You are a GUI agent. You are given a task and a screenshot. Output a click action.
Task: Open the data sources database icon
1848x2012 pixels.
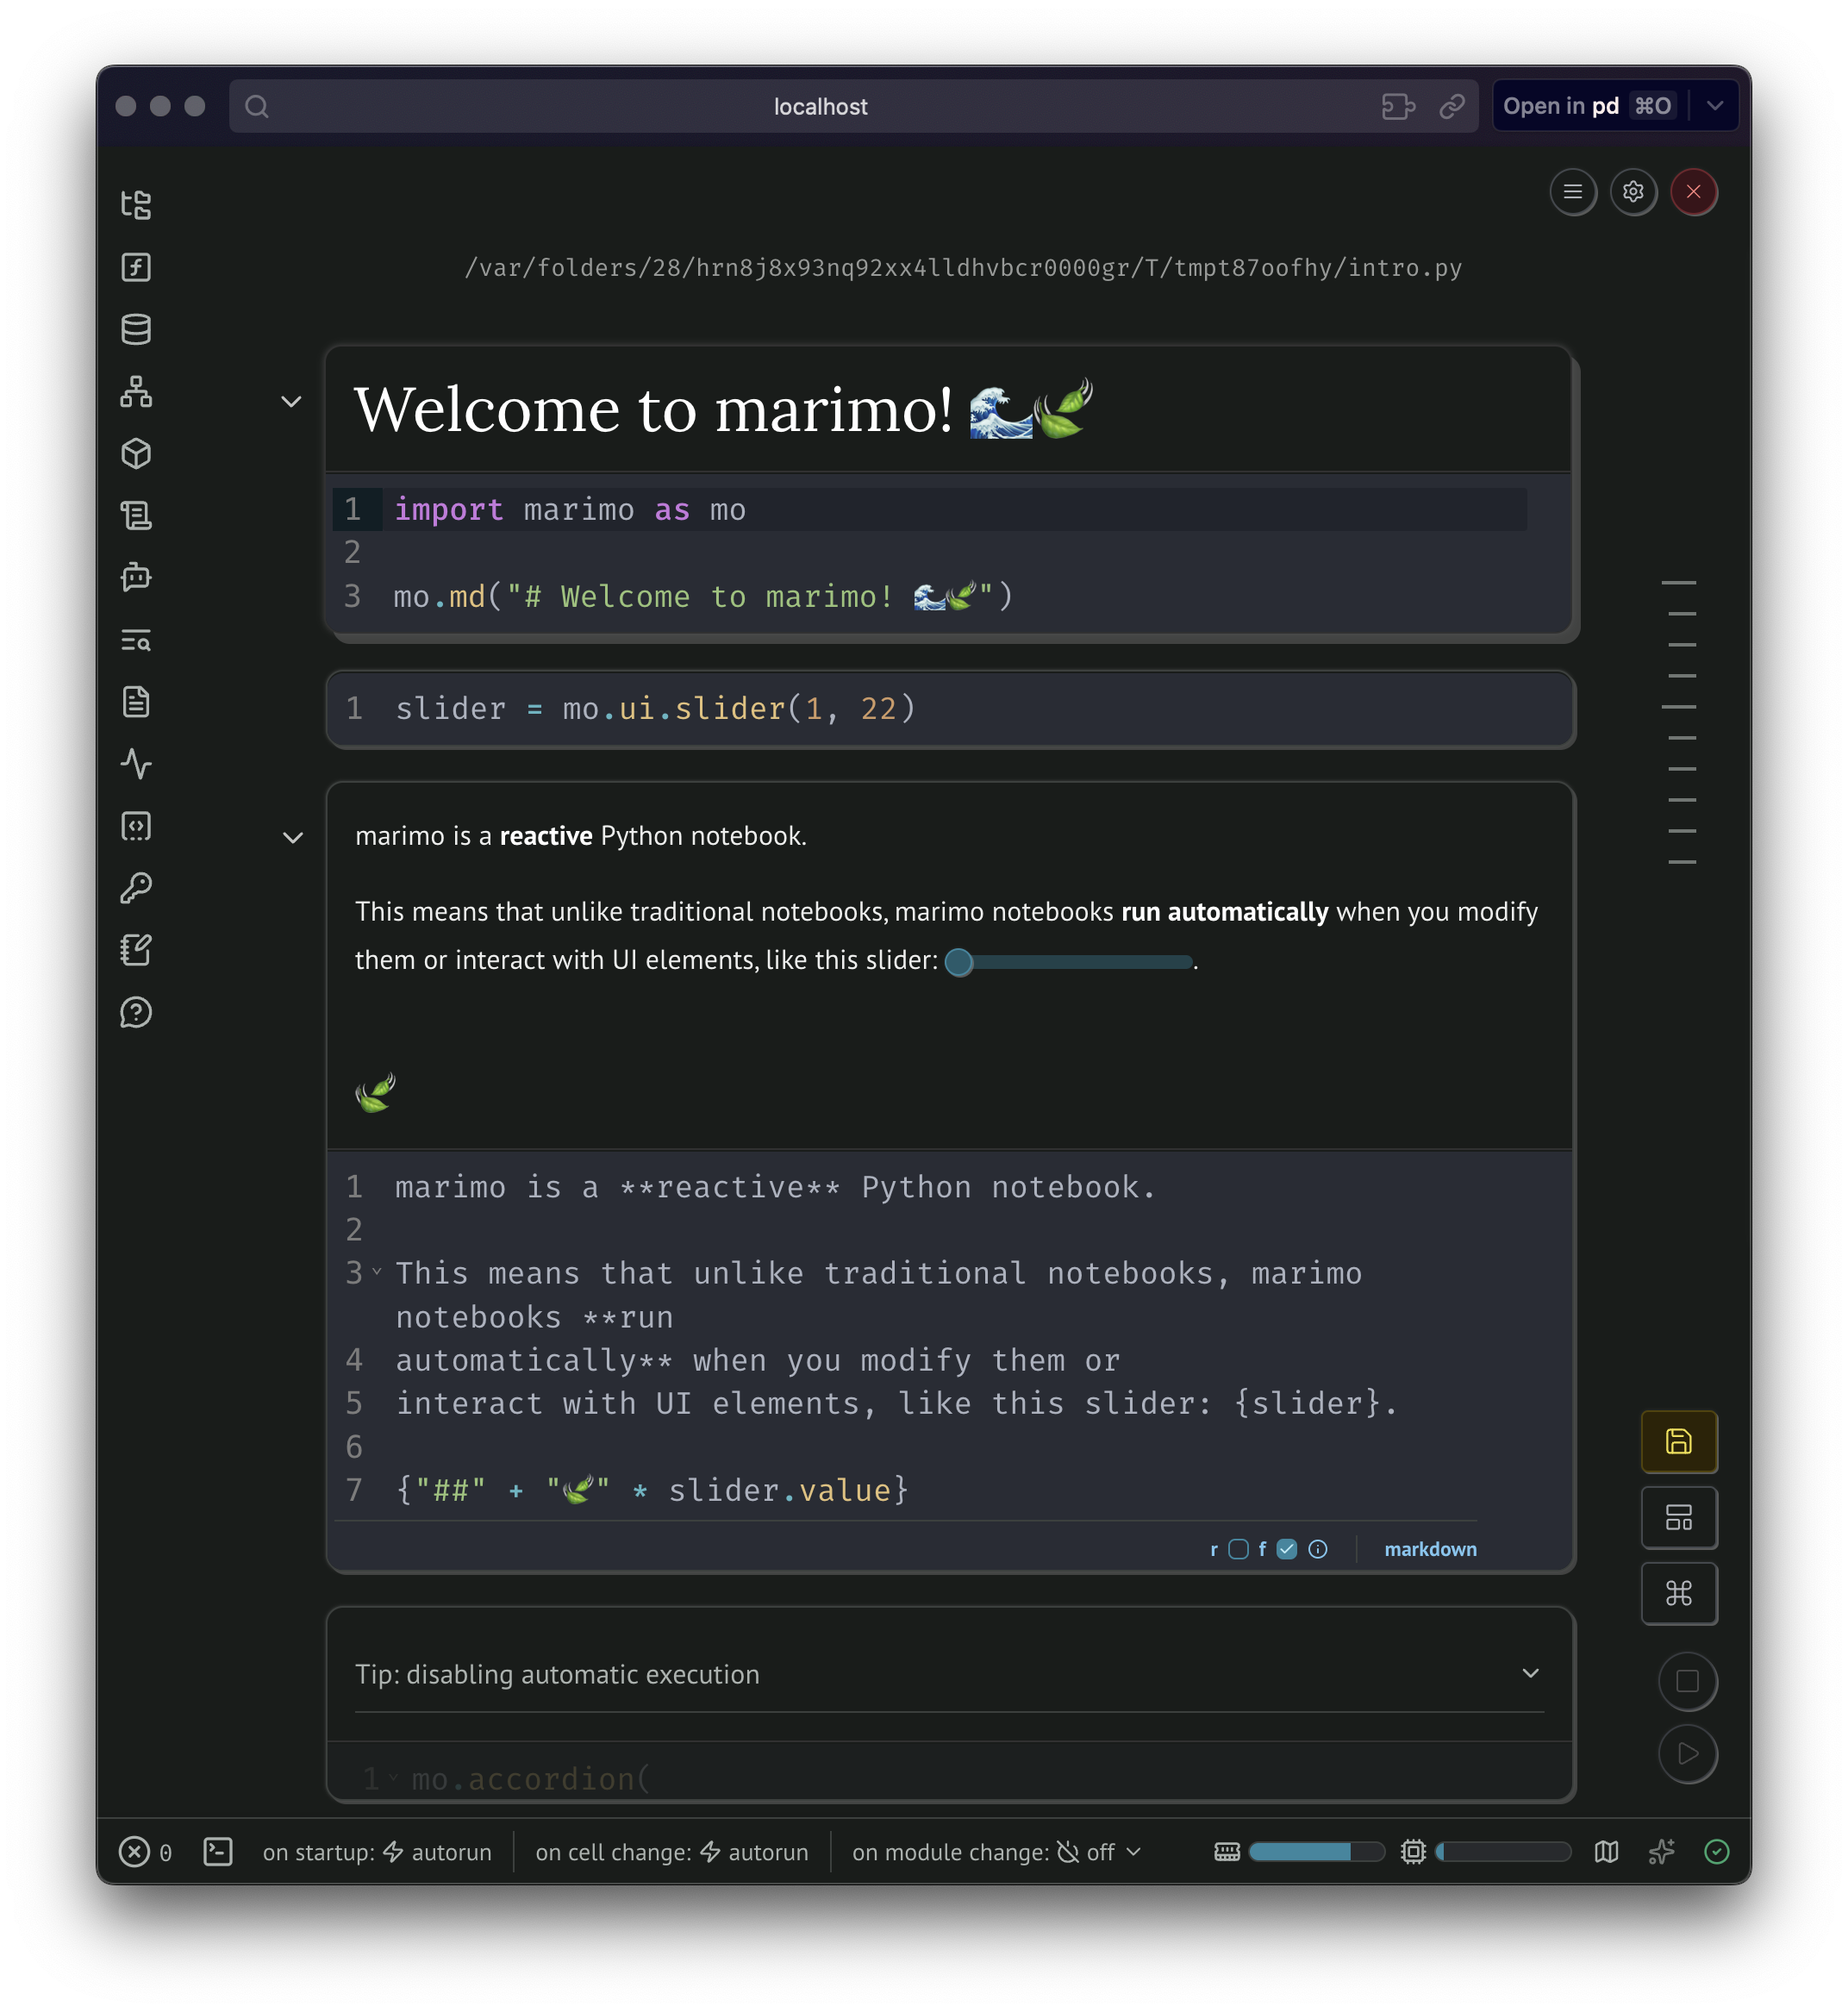pos(136,329)
